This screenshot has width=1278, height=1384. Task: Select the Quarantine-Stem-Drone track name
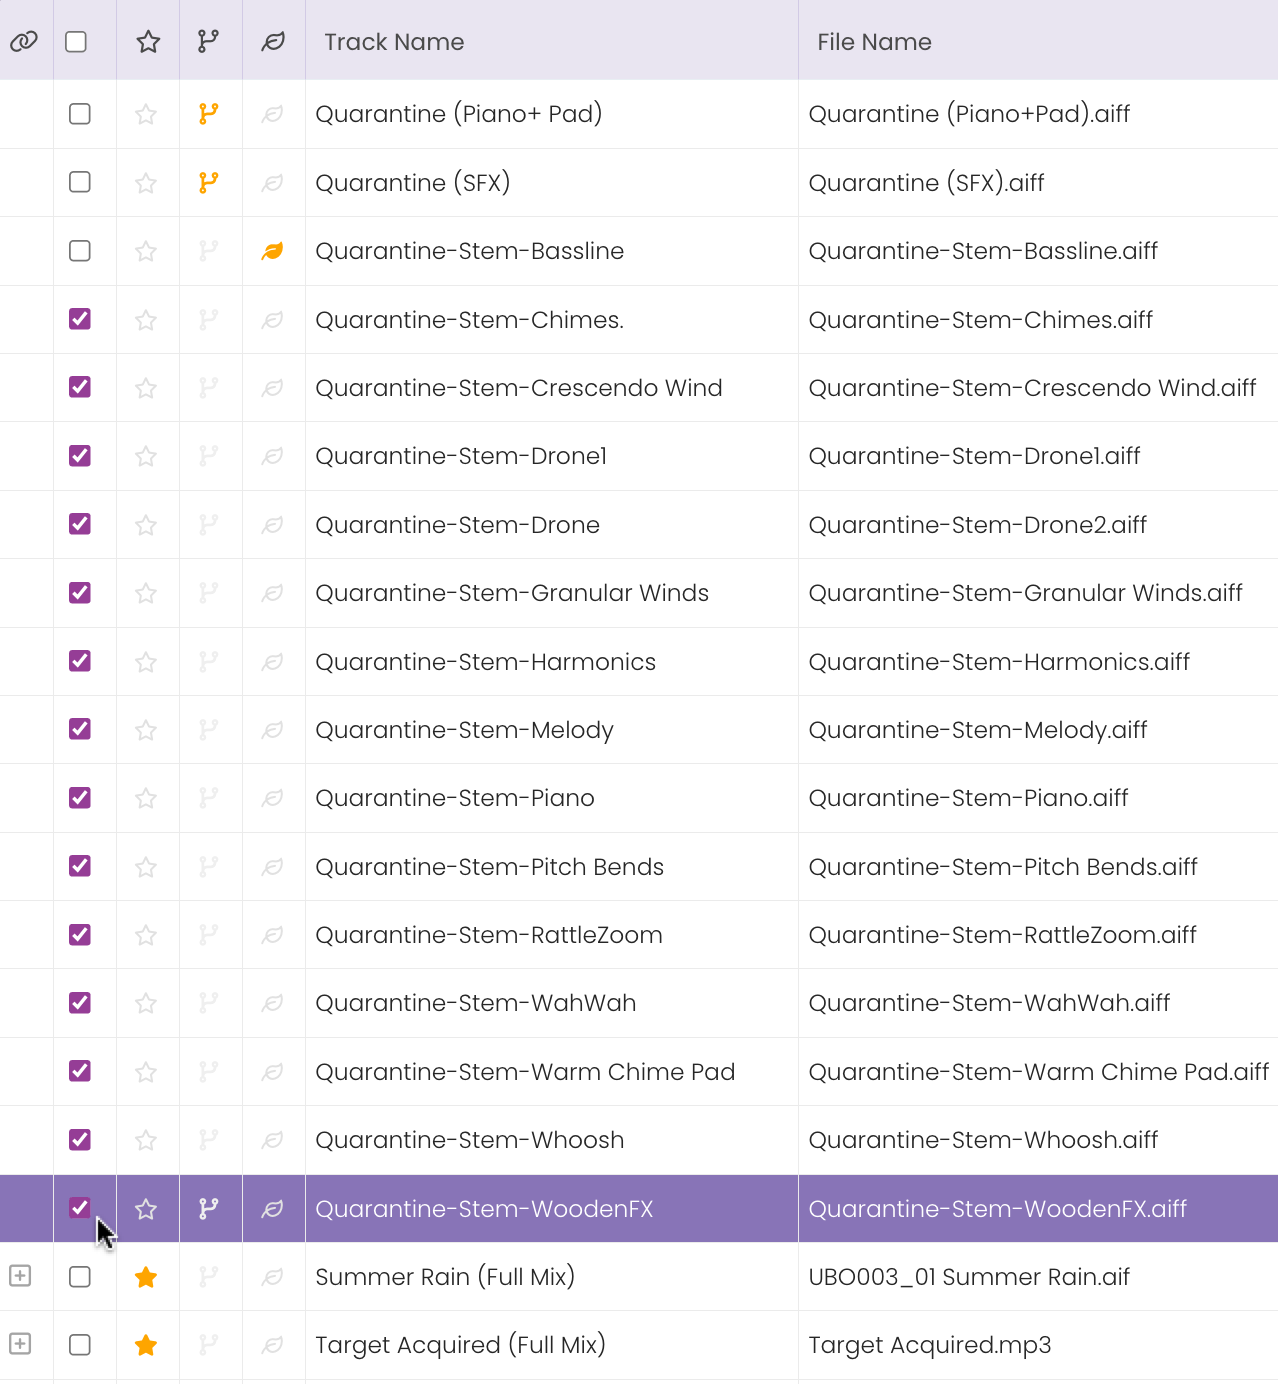[x=458, y=525]
